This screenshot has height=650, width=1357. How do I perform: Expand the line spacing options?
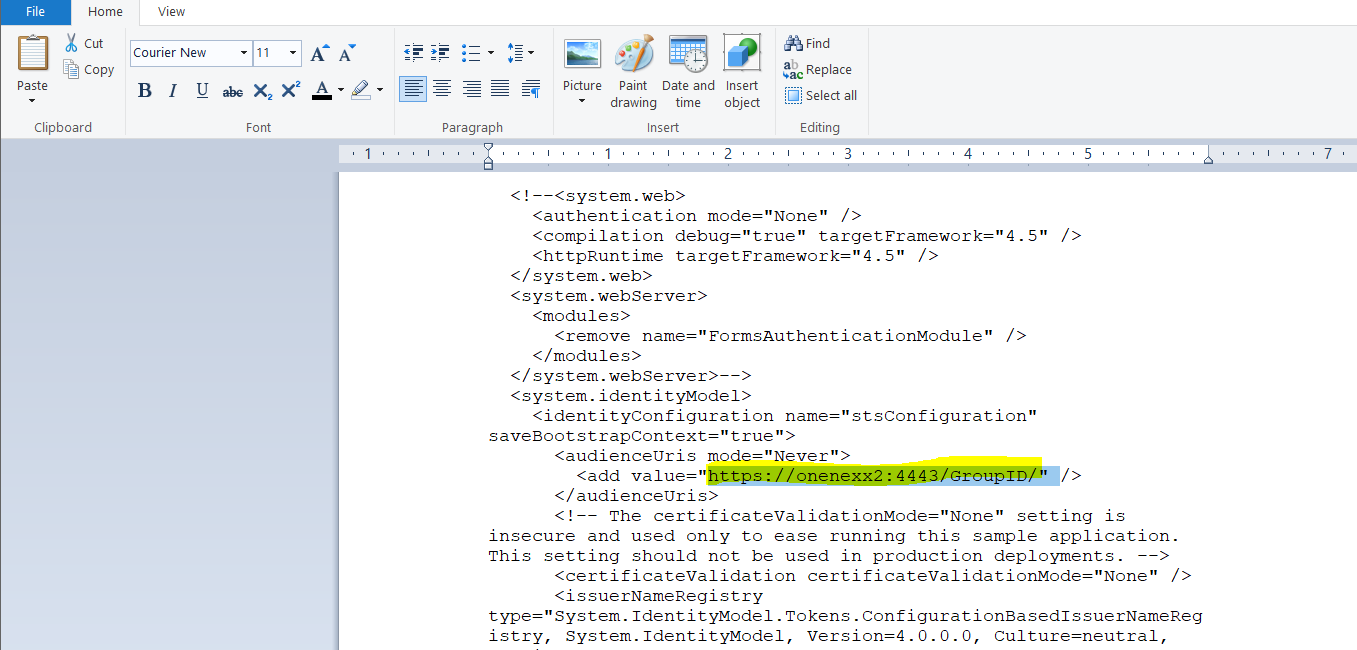point(532,52)
